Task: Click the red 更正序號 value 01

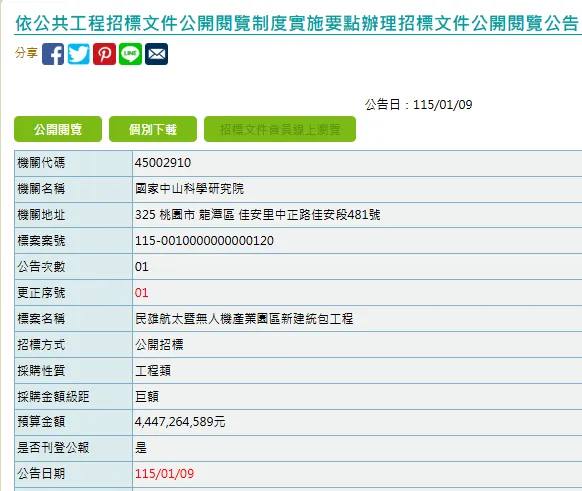Action: 141,293
